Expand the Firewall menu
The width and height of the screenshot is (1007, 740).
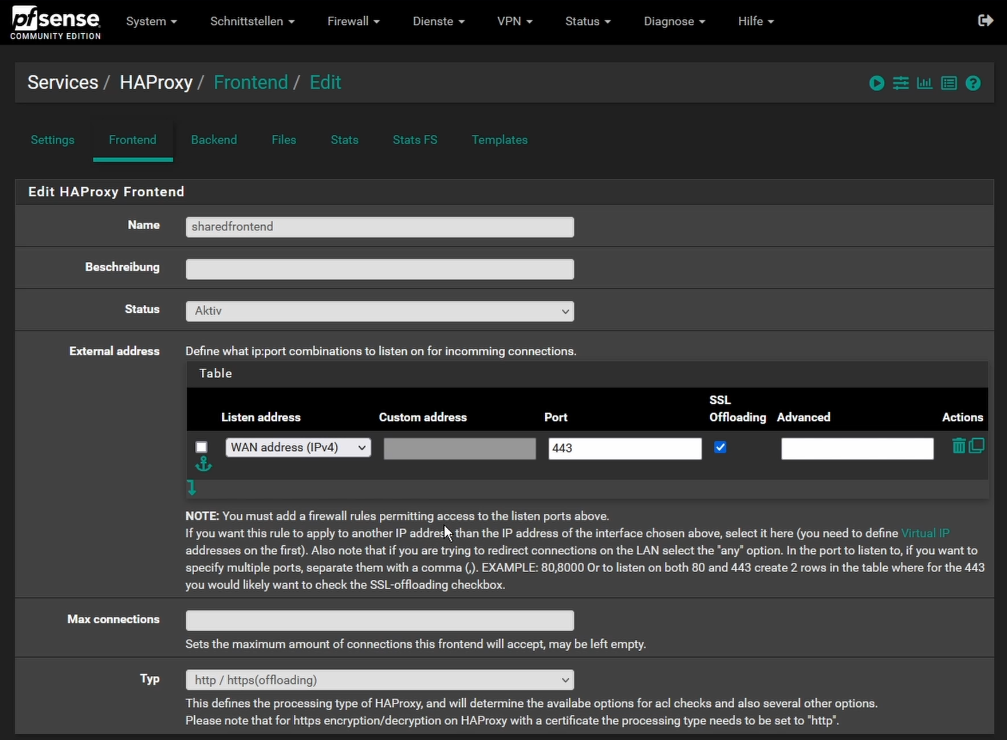coord(353,21)
